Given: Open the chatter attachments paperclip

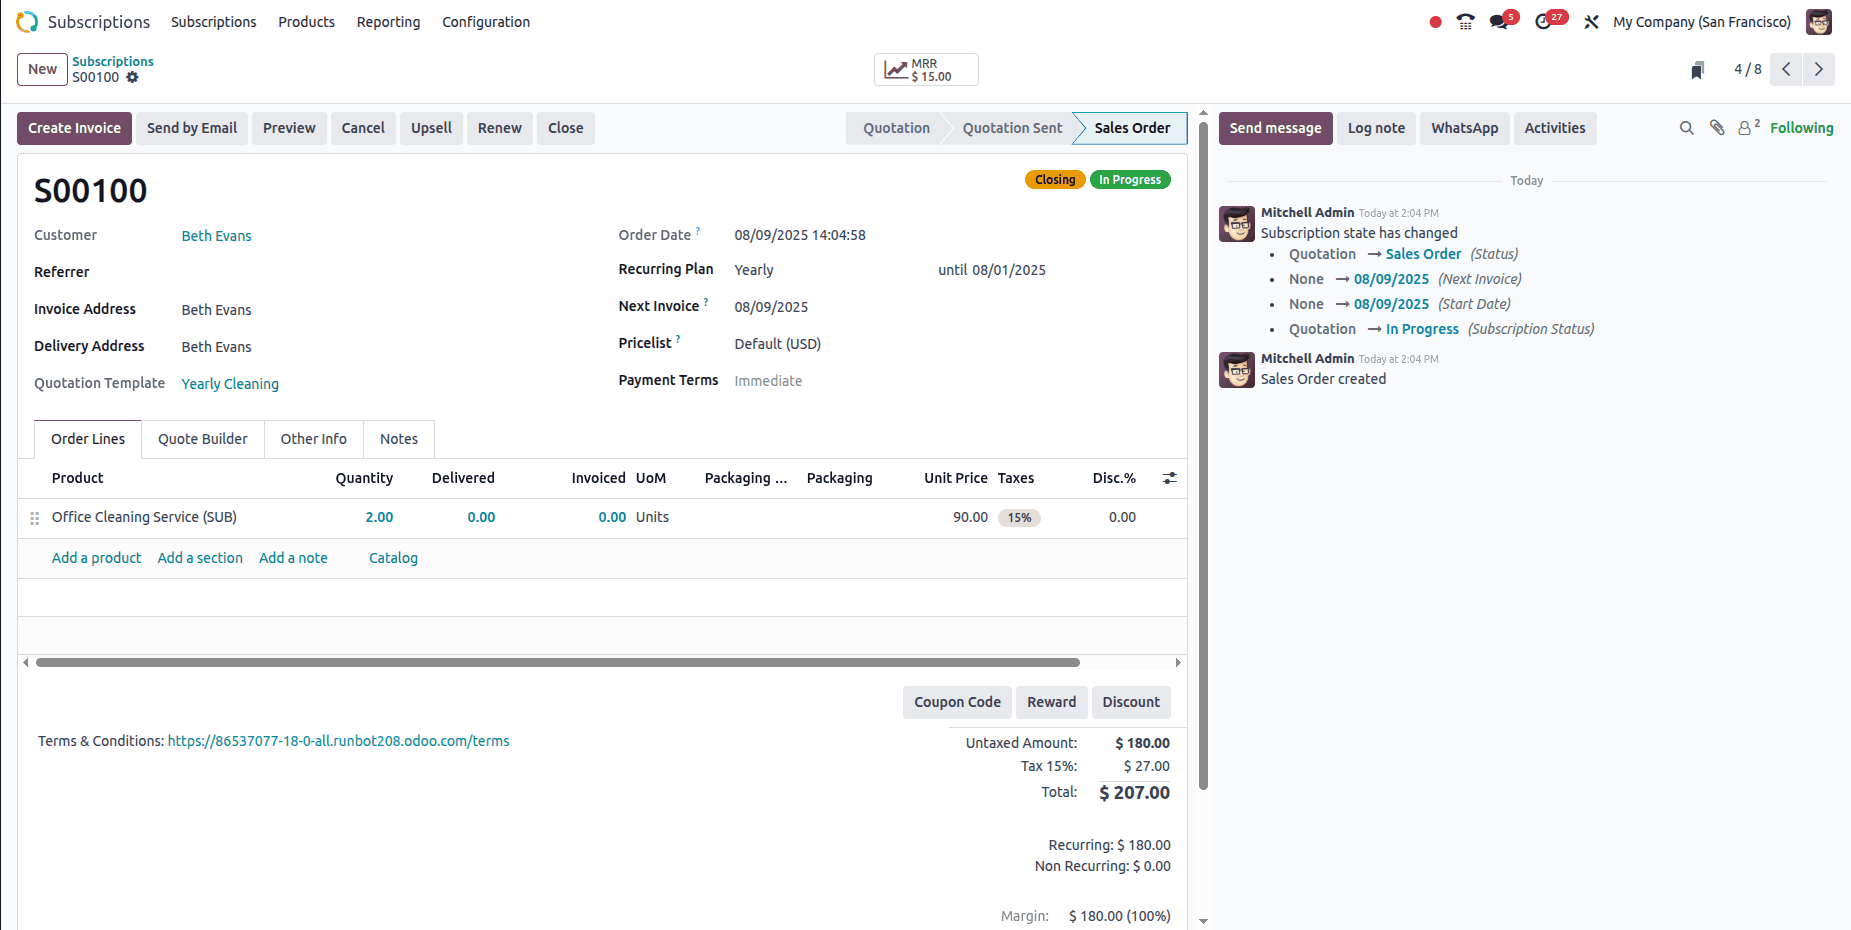Looking at the screenshot, I should (1717, 128).
